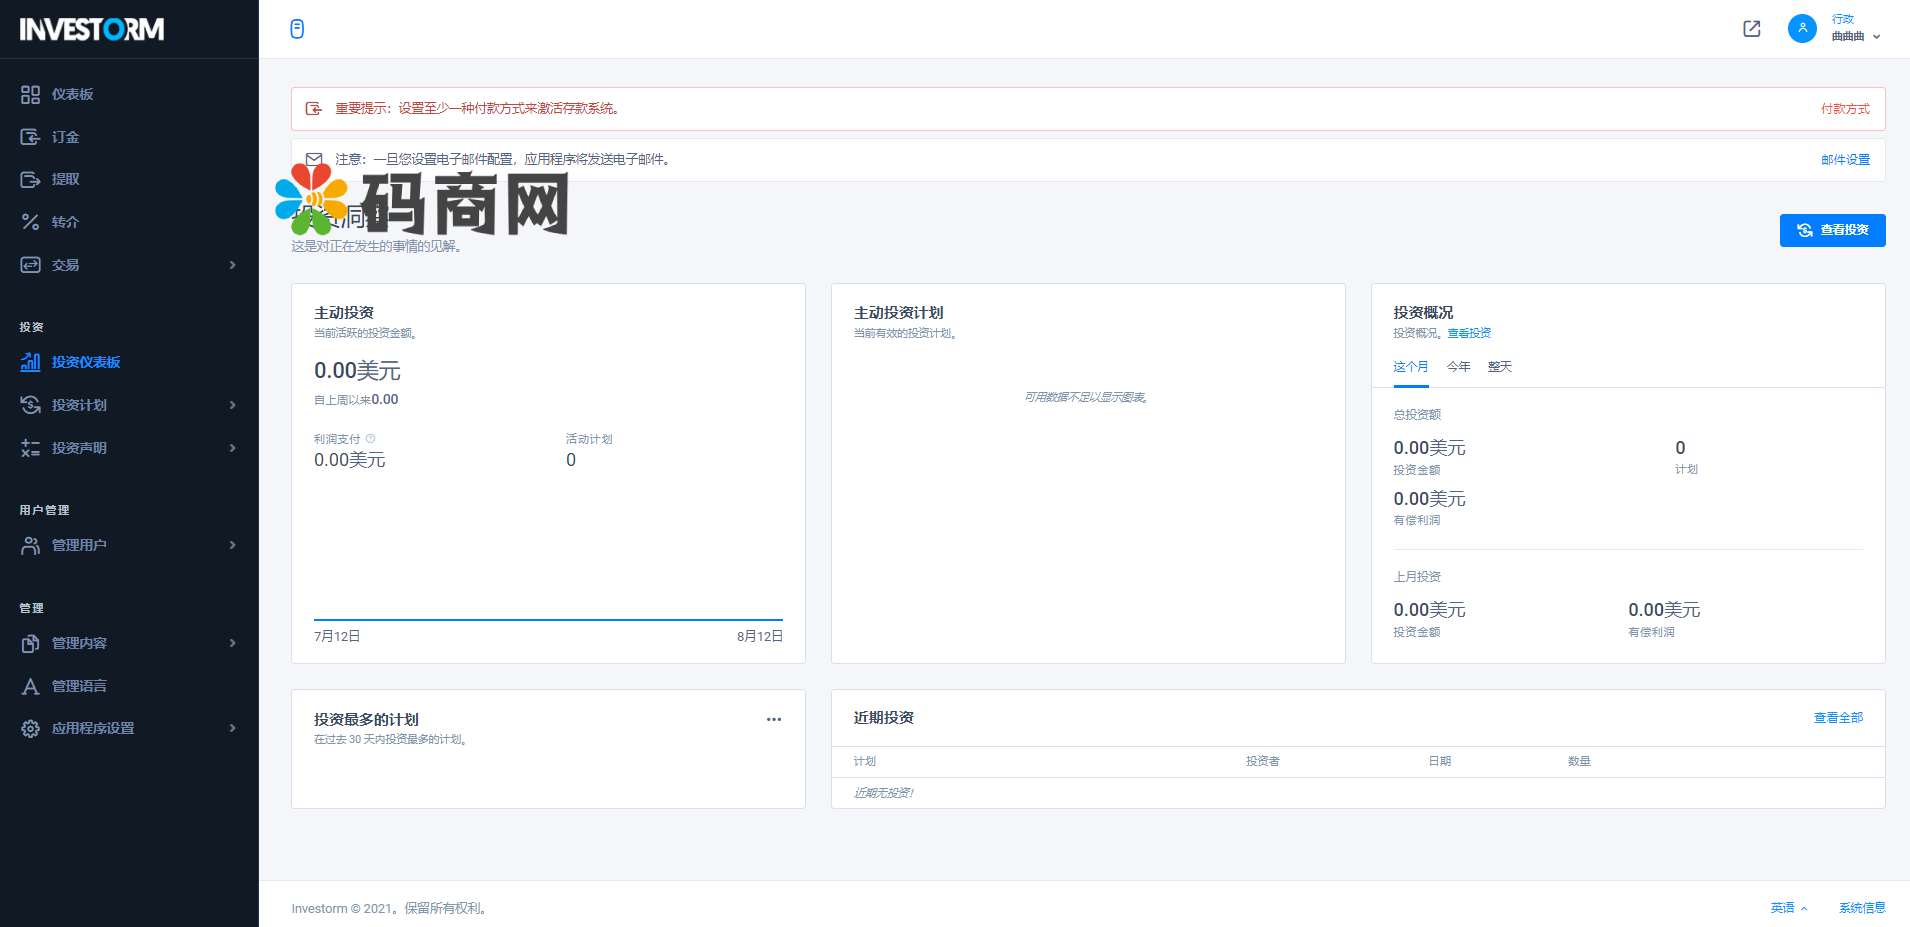Open the 英语 language dropdown in footer
Viewport: 1910px width, 927px height.
(1788, 908)
